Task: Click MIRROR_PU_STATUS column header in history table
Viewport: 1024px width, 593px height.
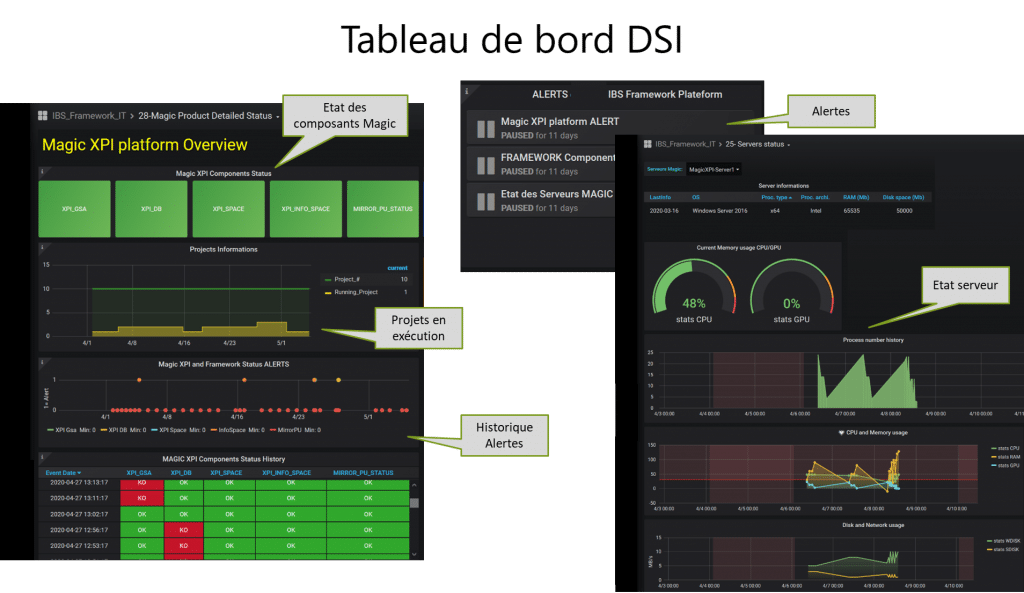Action: coord(363,473)
